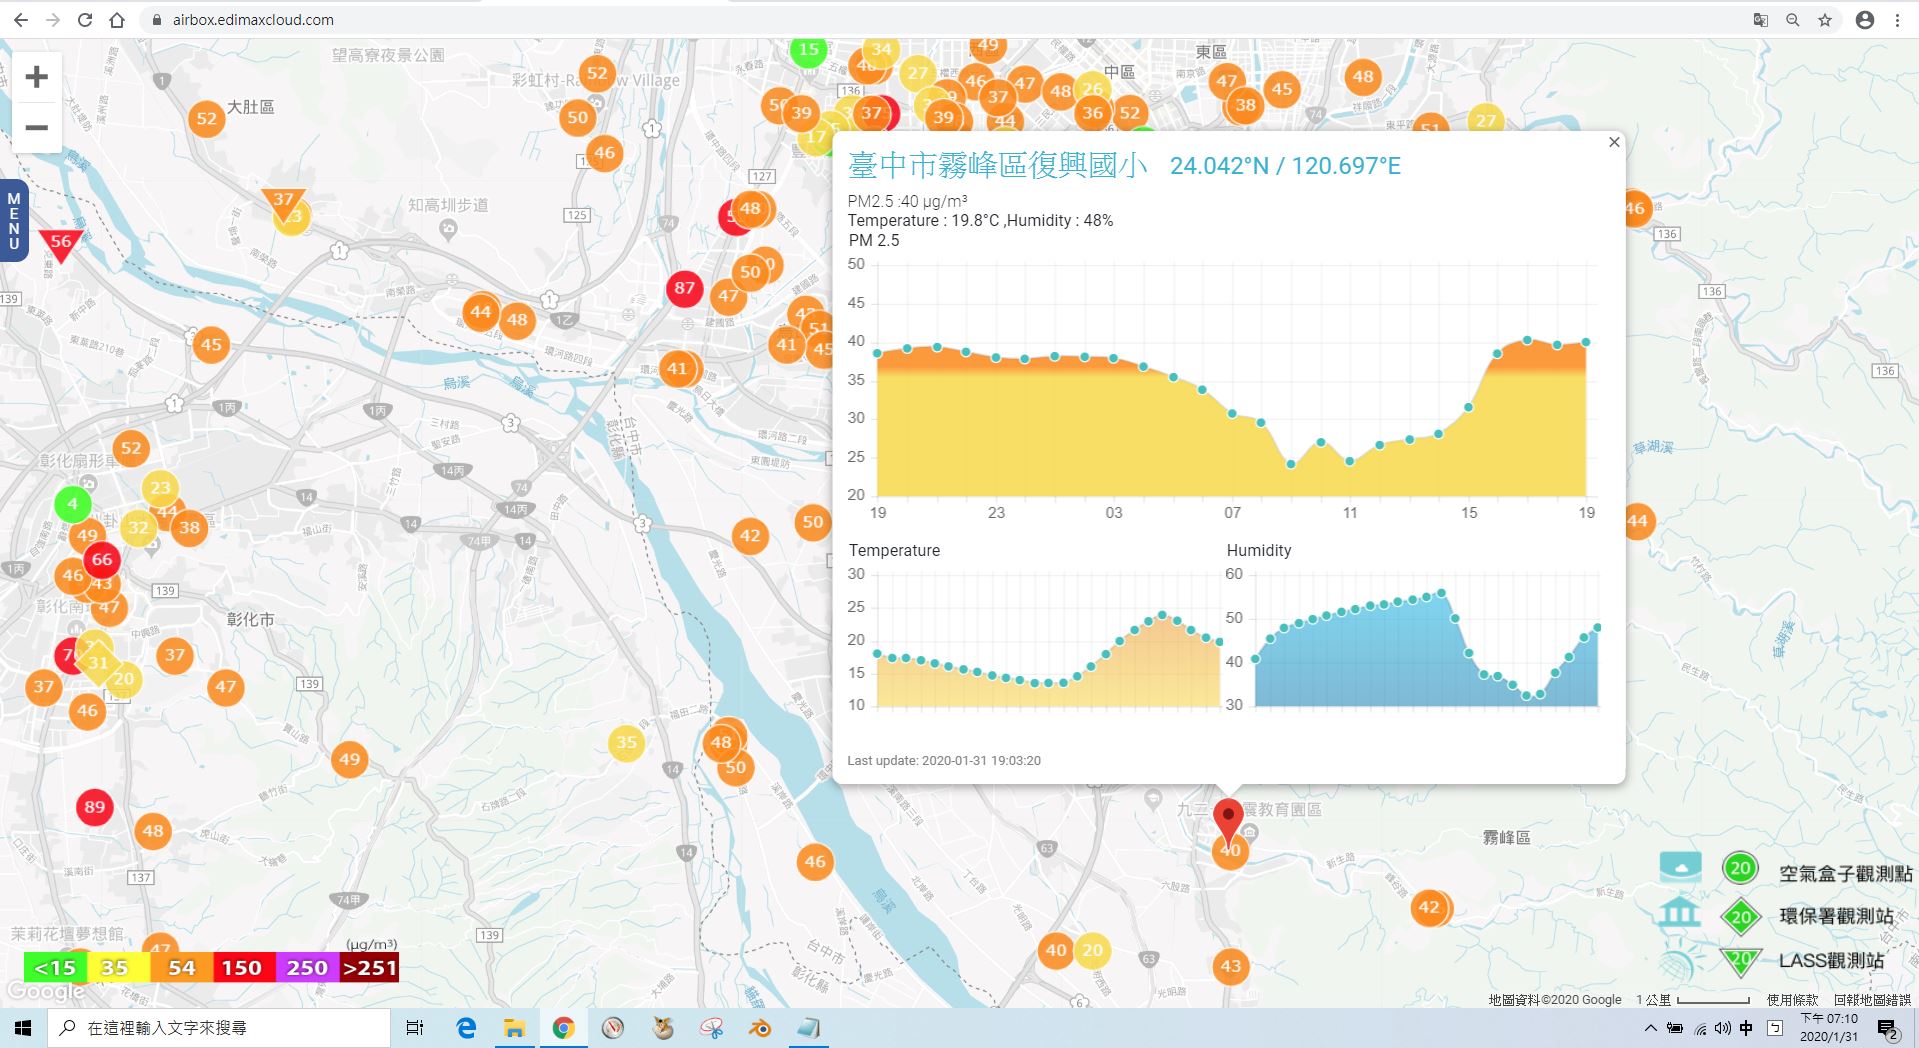The width and height of the screenshot is (1919, 1048).
Task: Select the red 89 sensor marker
Action: point(95,807)
